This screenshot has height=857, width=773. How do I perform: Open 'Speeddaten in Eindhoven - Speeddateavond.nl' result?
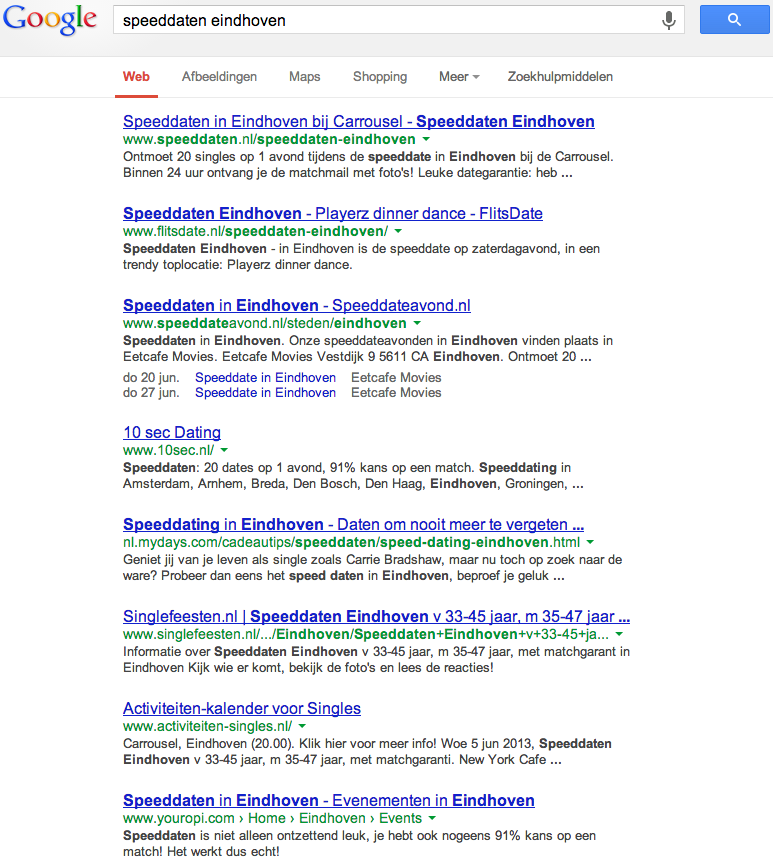pos(297,305)
